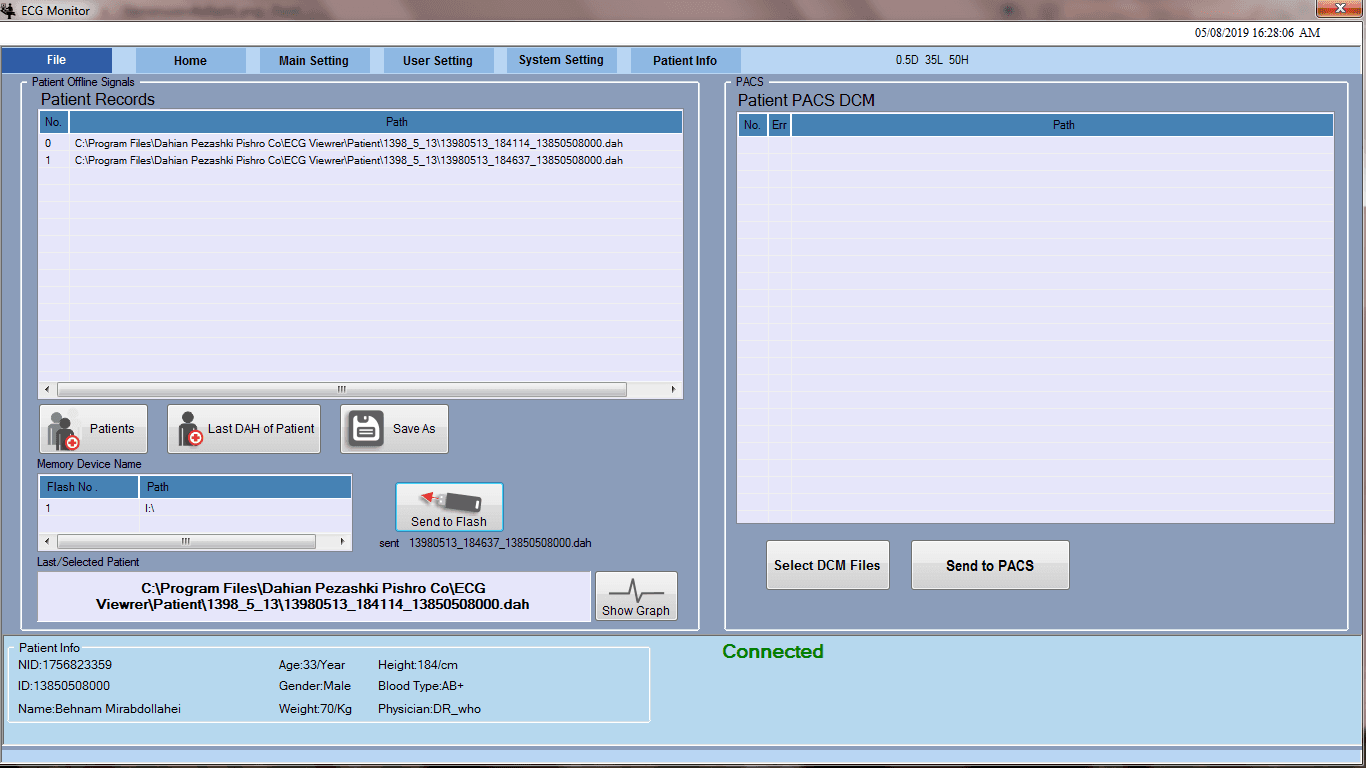Click the Memory Device scrollbar's right arrow
This screenshot has height=768, width=1366.
(342, 541)
